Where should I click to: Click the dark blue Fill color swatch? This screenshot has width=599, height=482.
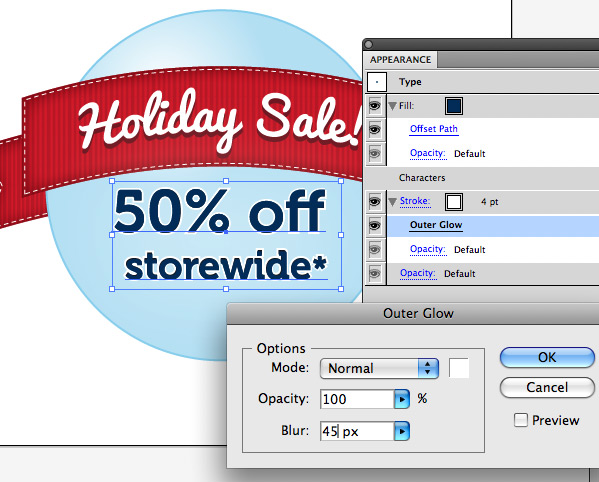pyautogui.click(x=454, y=106)
